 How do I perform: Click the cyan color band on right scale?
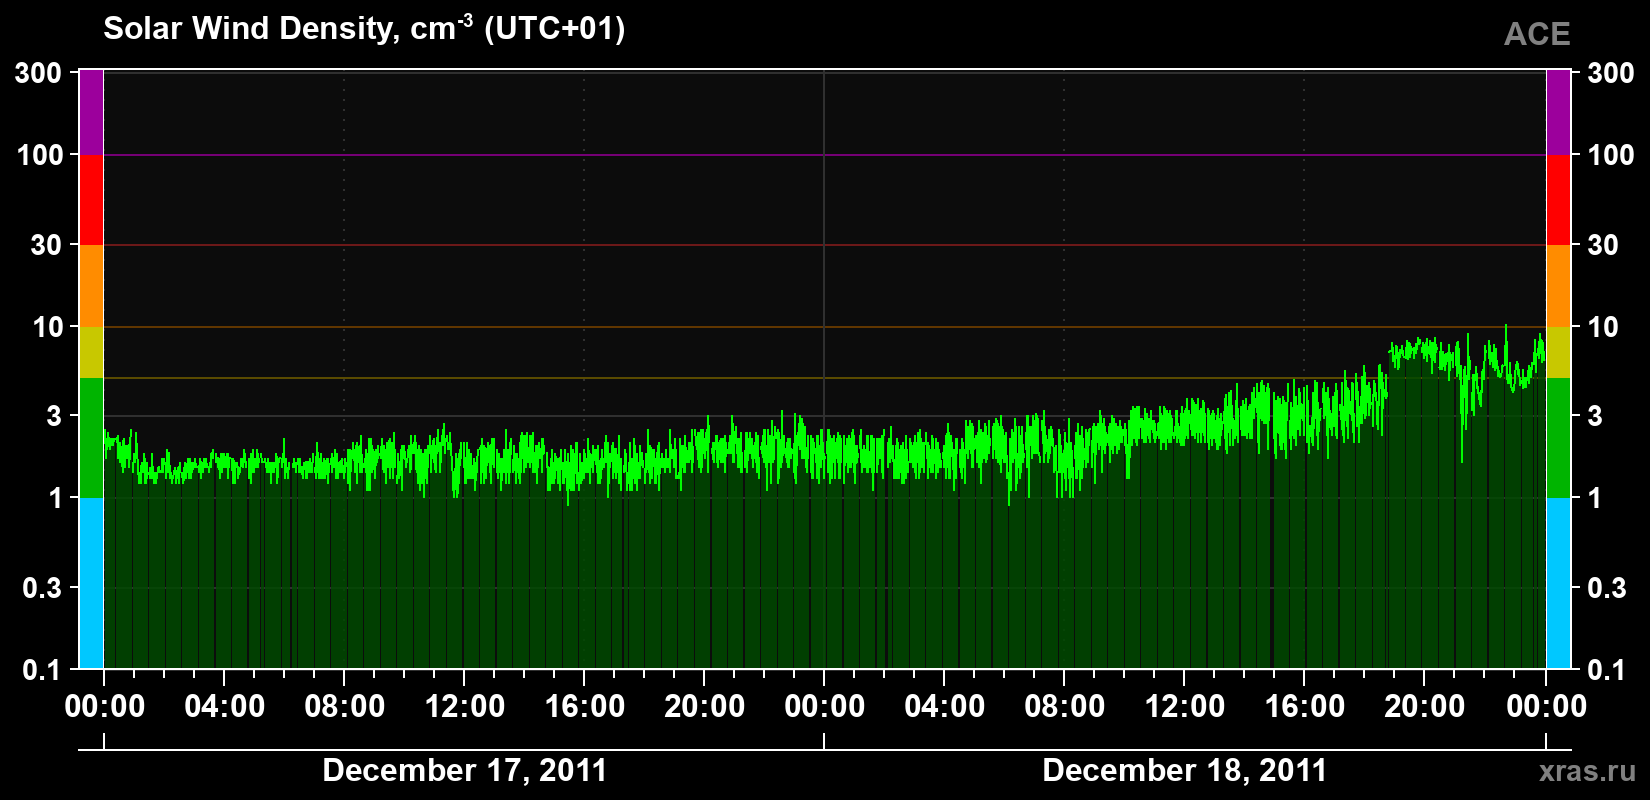[x=1559, y=583]
